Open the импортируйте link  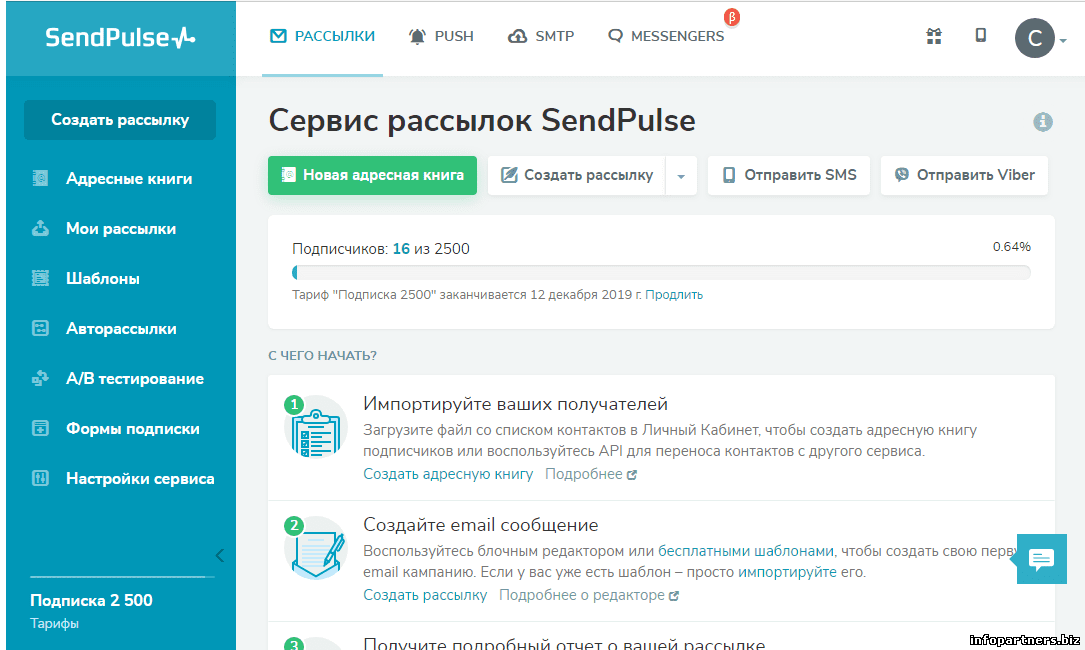pyautogui.click(x=787, y=572)
